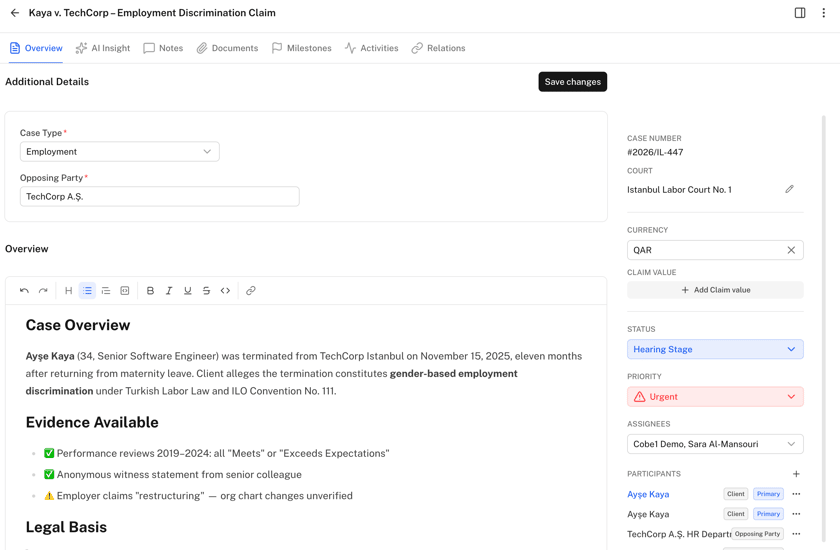Toggle italic formatting
This screenshot has width=840, height=550.
click(x=169, y=291)
